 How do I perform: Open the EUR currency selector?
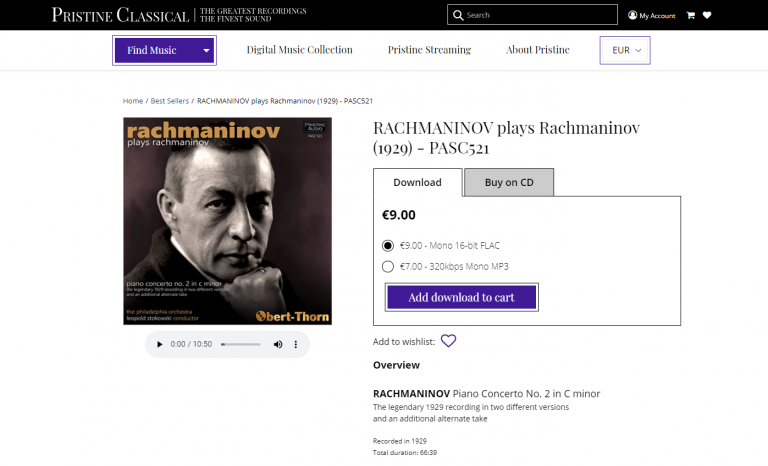(x=625, y=50)
